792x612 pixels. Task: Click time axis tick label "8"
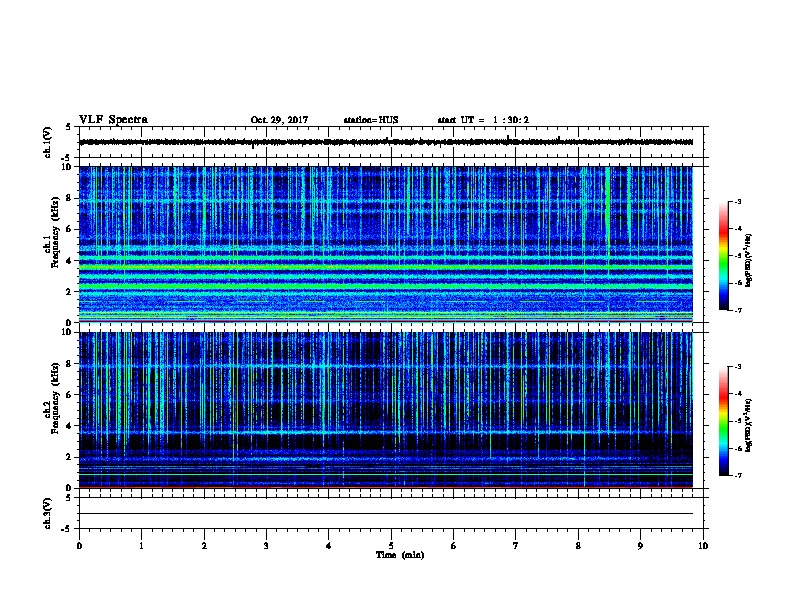click(x=578, y=545)
